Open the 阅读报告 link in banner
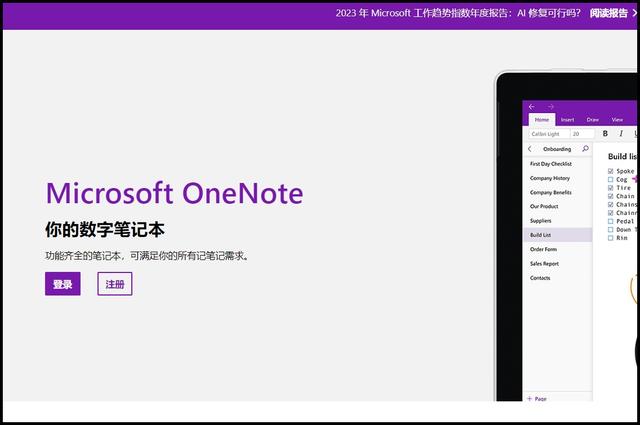 point(608,13)
